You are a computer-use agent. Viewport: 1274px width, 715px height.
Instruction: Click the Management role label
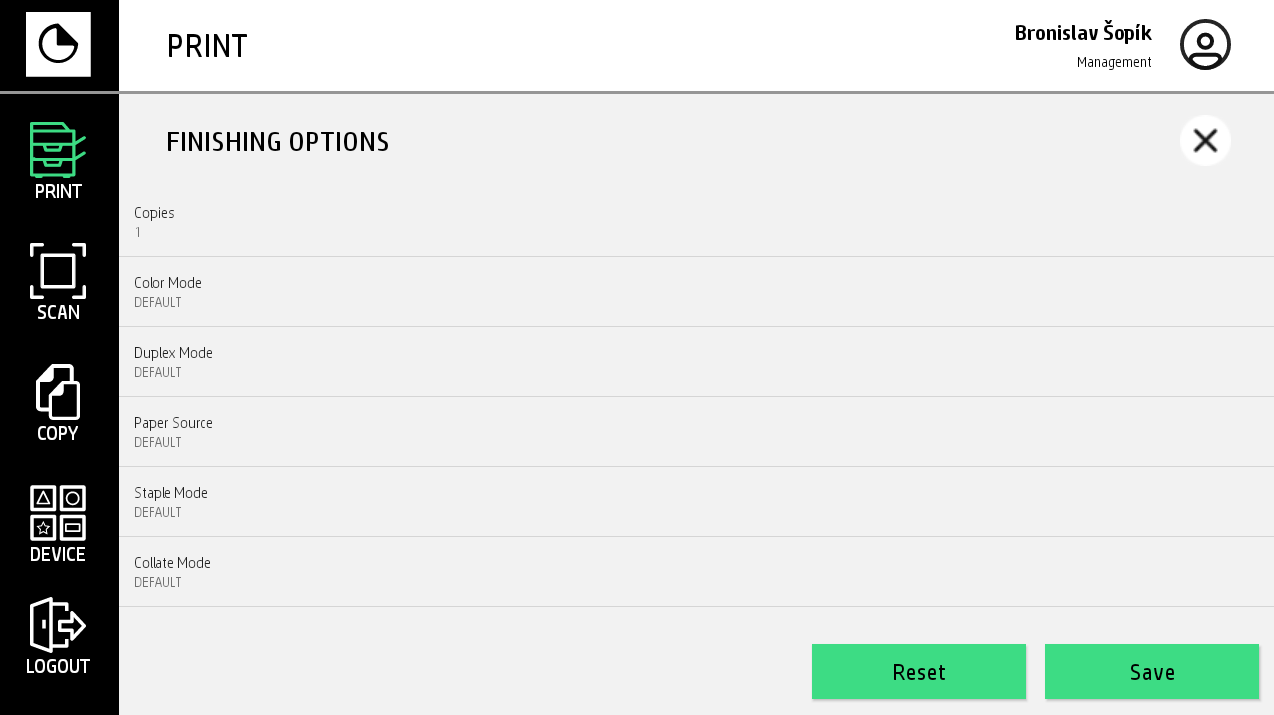(x=1113, y=62)
